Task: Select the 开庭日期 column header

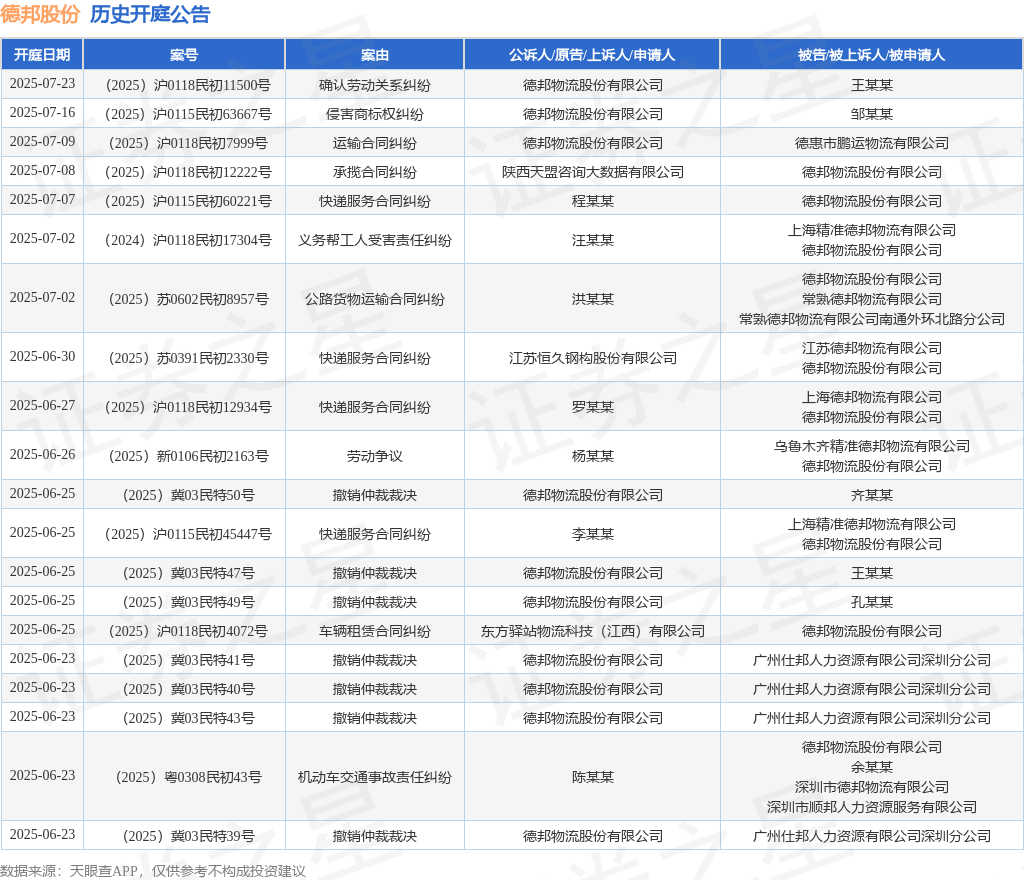Action: tap(42, 55)
